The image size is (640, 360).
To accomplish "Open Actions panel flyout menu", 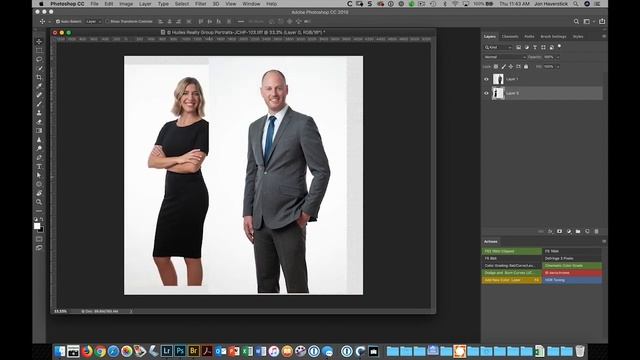I will [604, 241].
